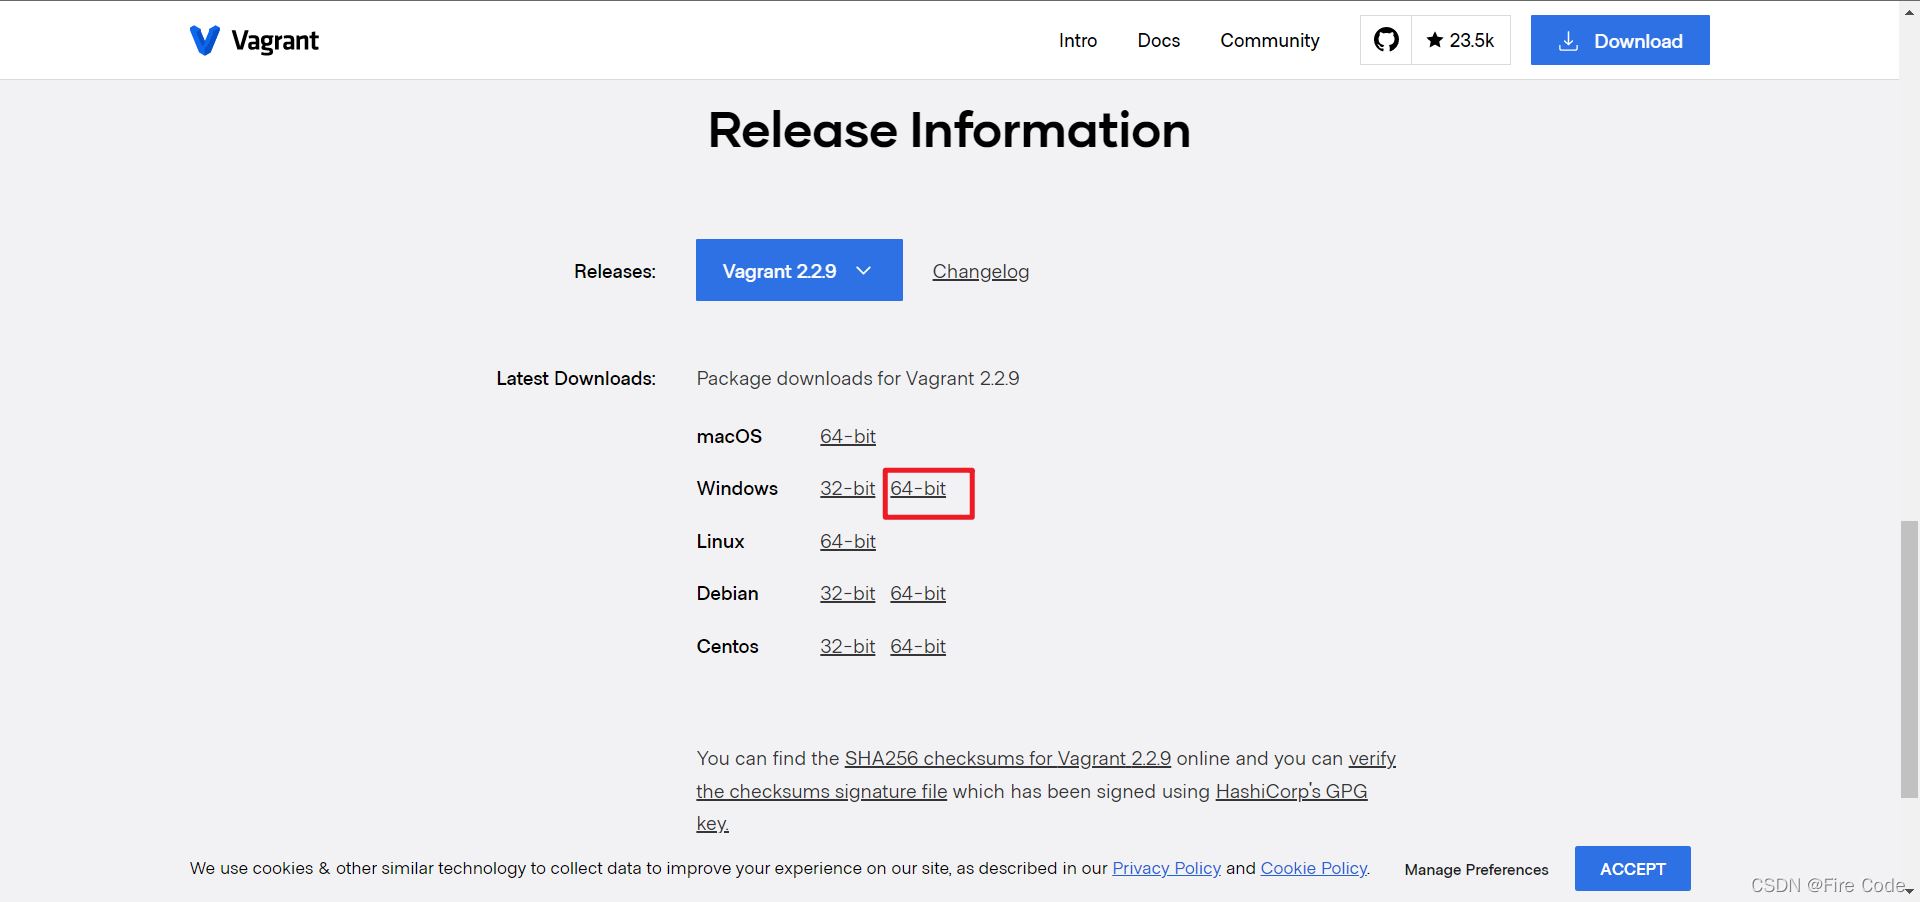Open the Changelog link
1920x902 pixels.
coord(980,272)
